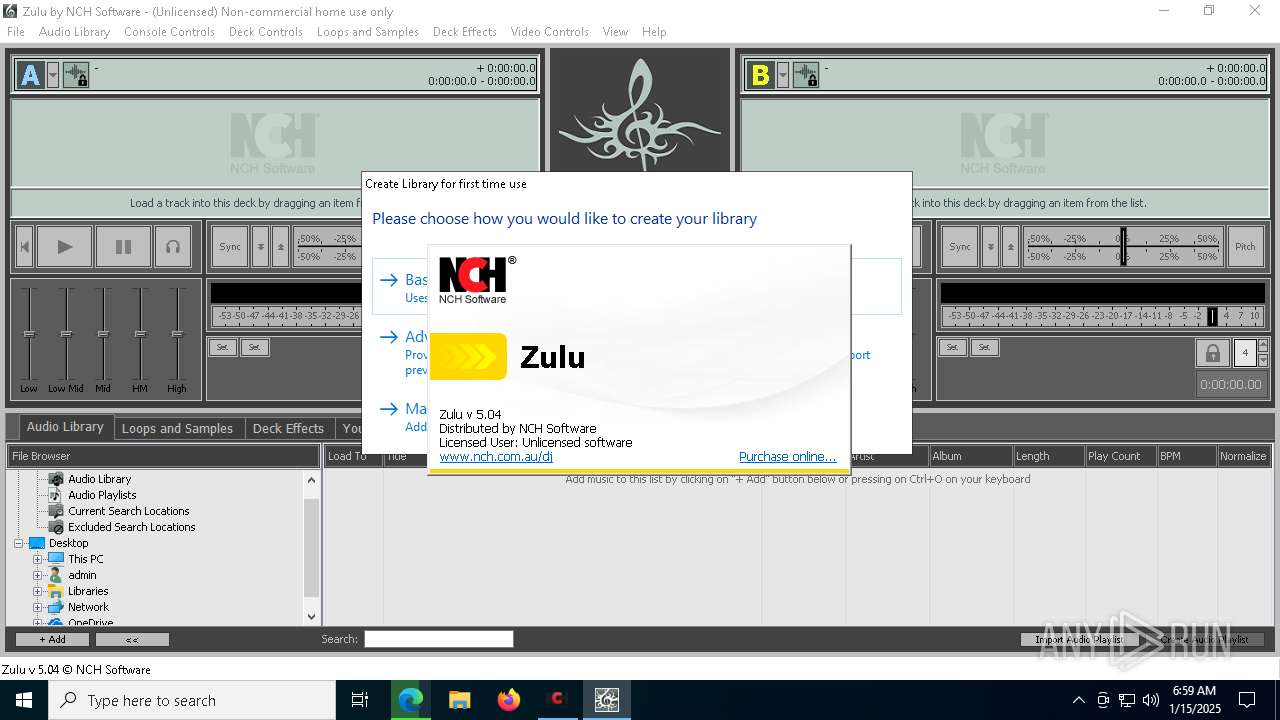
Task: Click the + Add button
Action: [x=52, y=639]
